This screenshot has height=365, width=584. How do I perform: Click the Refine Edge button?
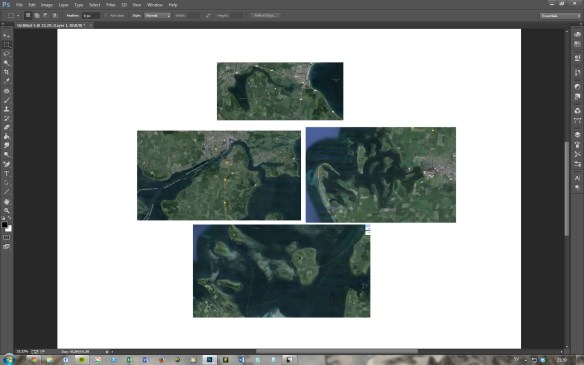point(265,16)
